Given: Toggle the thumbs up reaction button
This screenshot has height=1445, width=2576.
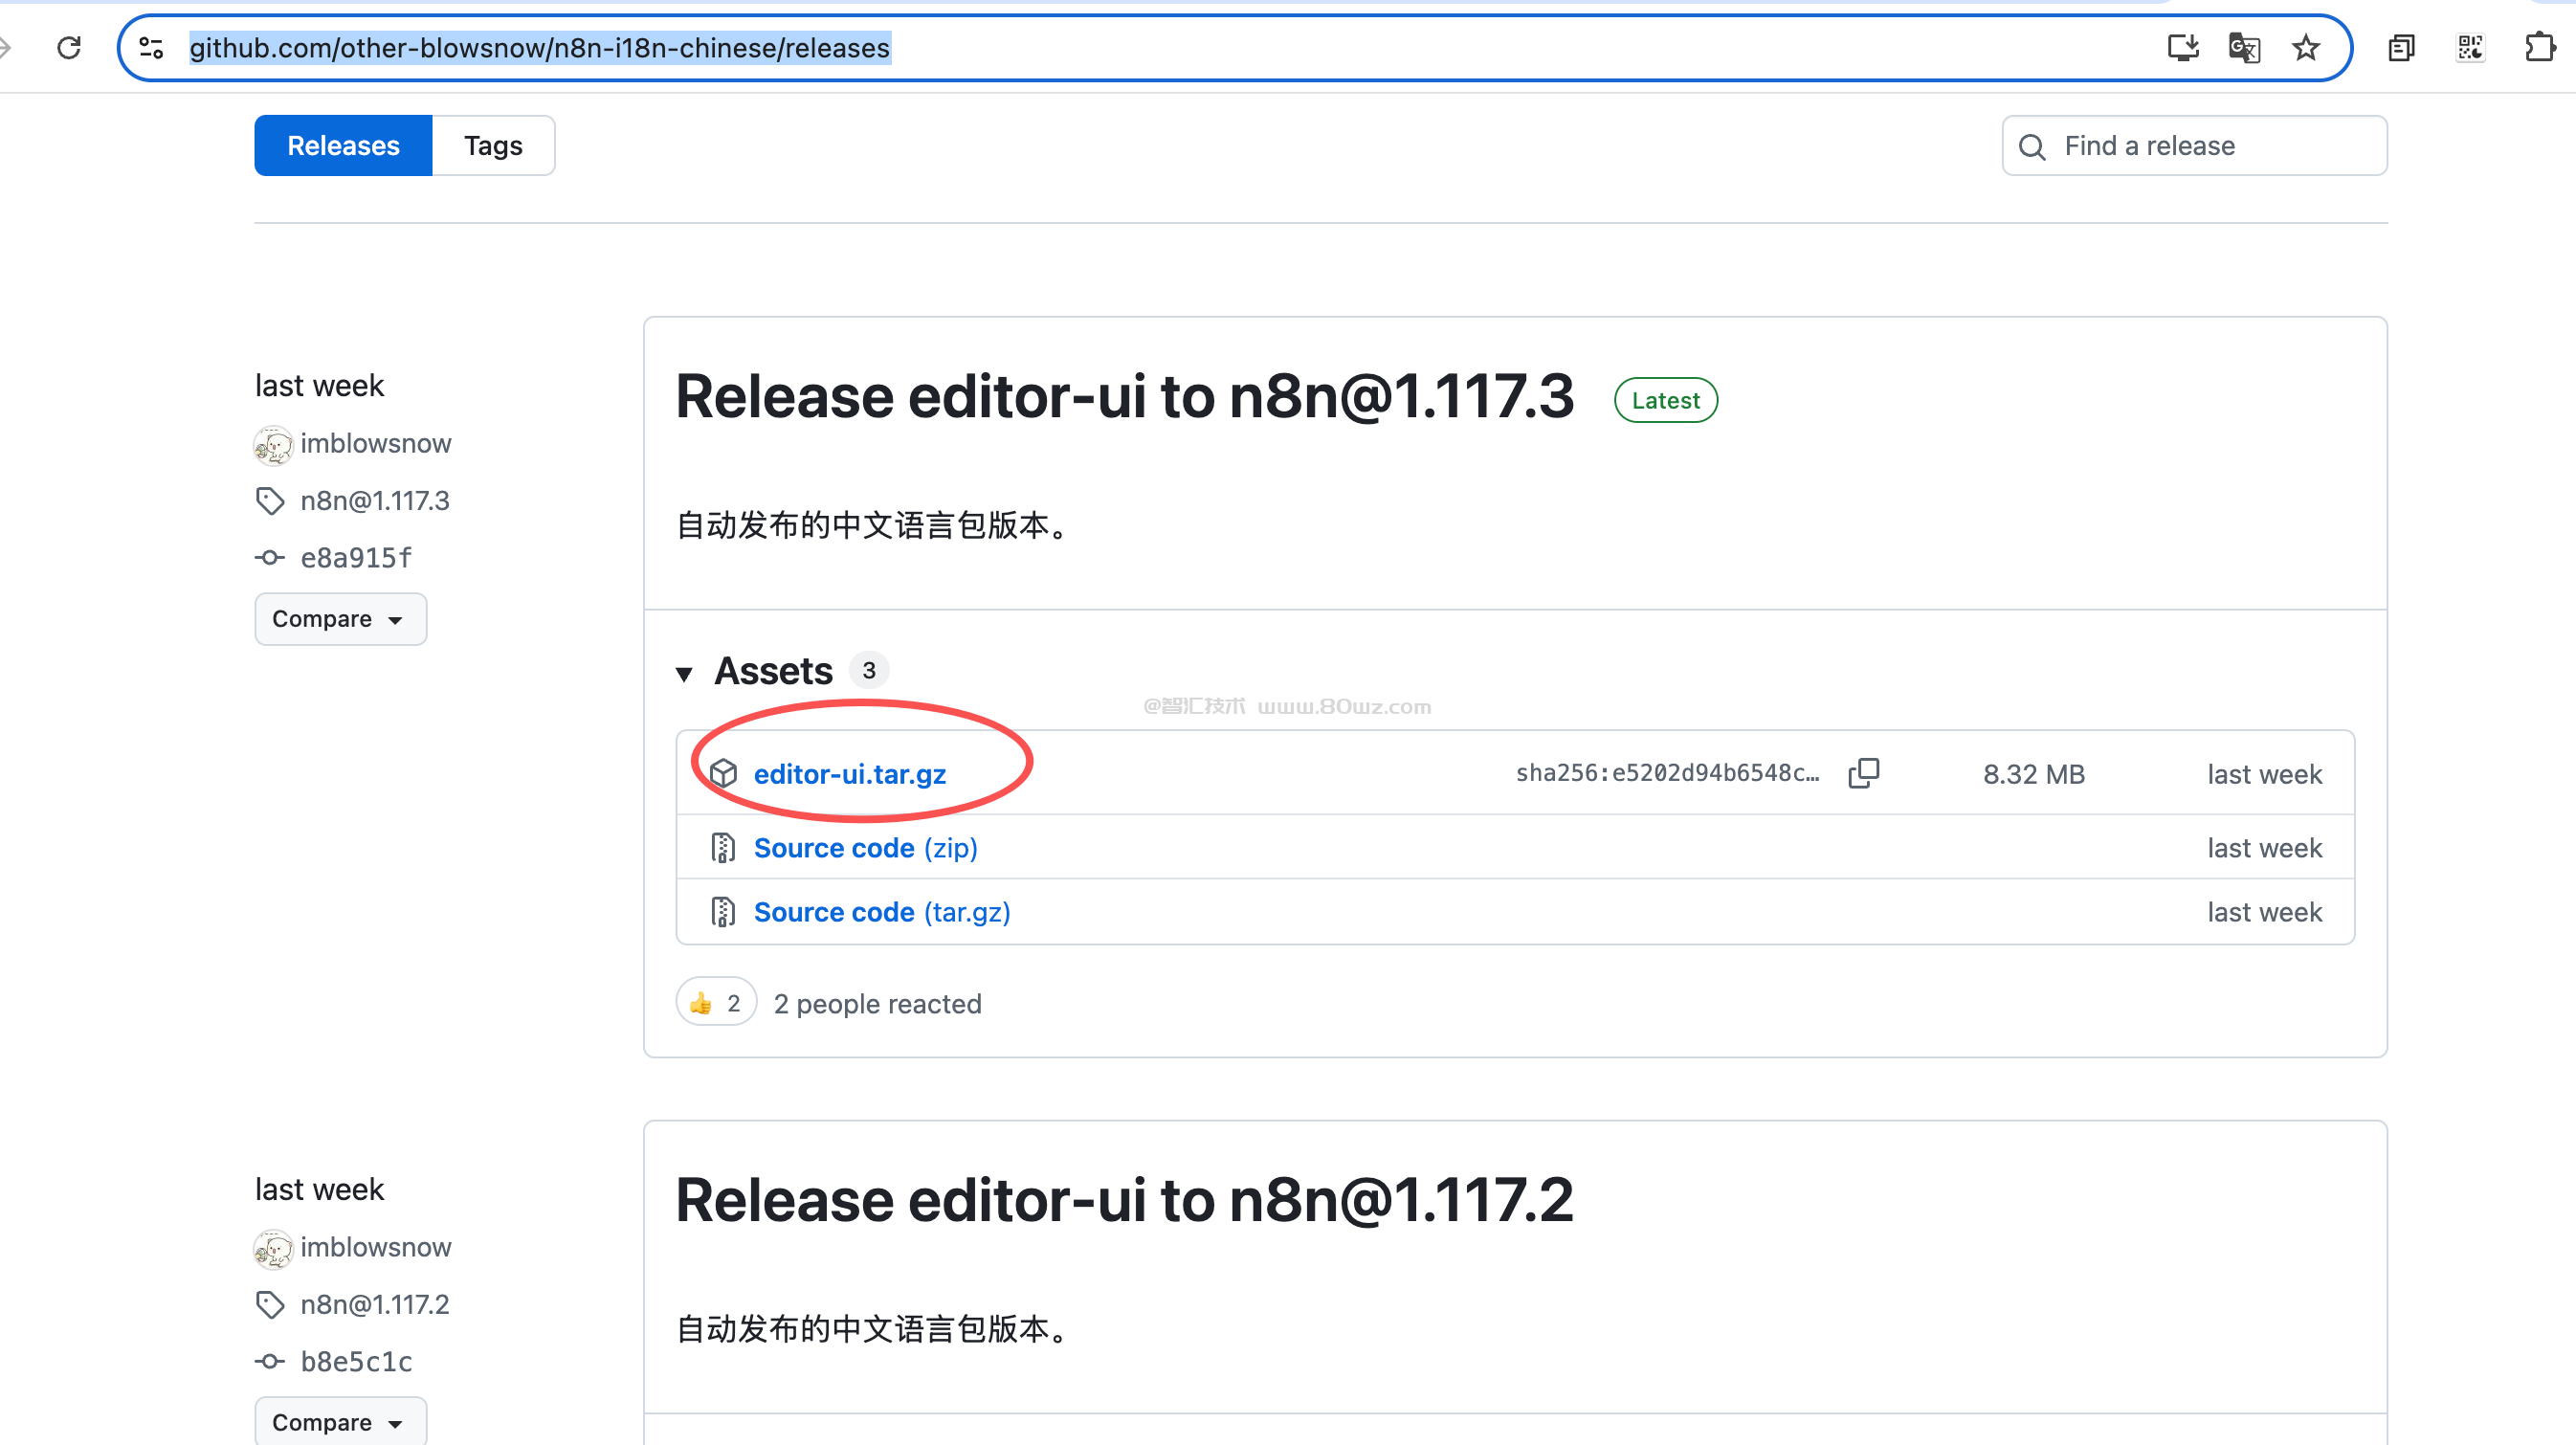Looking at the screenshot, I should [716, 1002].
